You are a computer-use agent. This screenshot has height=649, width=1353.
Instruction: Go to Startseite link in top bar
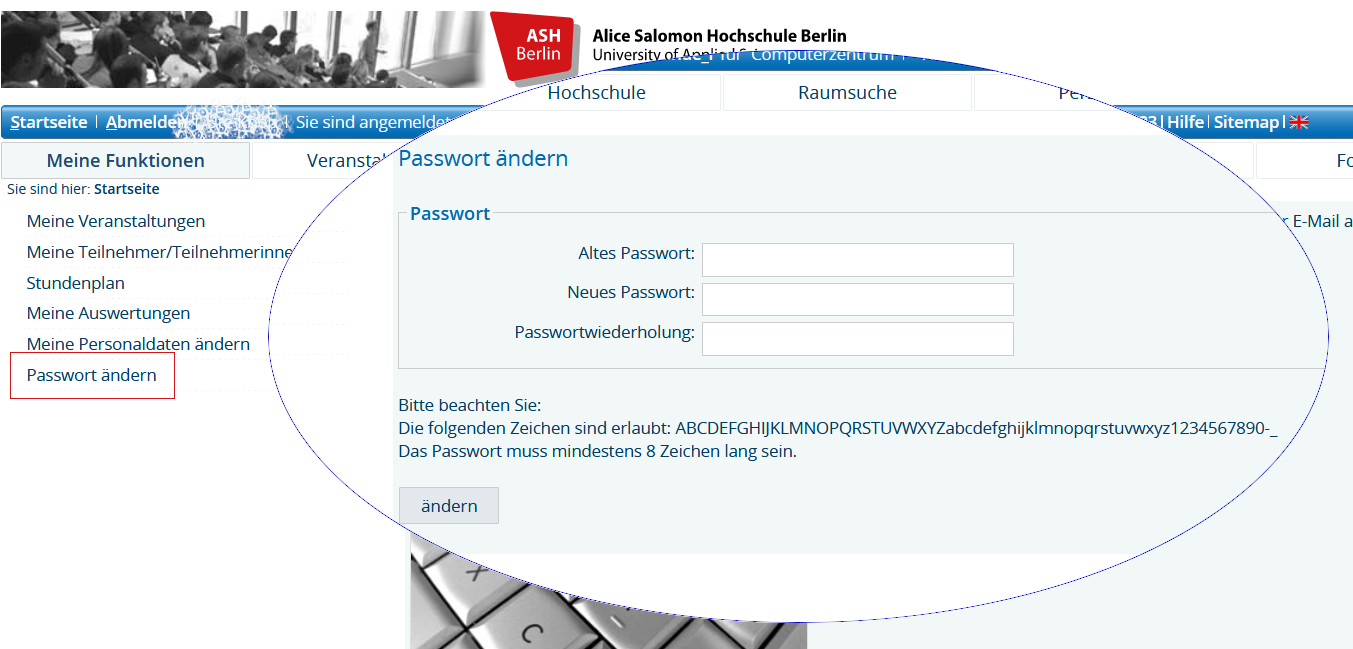pos(49,122)
